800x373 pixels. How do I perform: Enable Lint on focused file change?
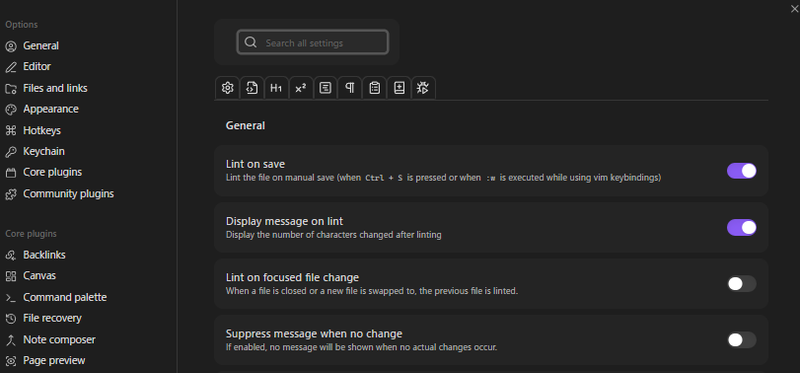(741, 284)
